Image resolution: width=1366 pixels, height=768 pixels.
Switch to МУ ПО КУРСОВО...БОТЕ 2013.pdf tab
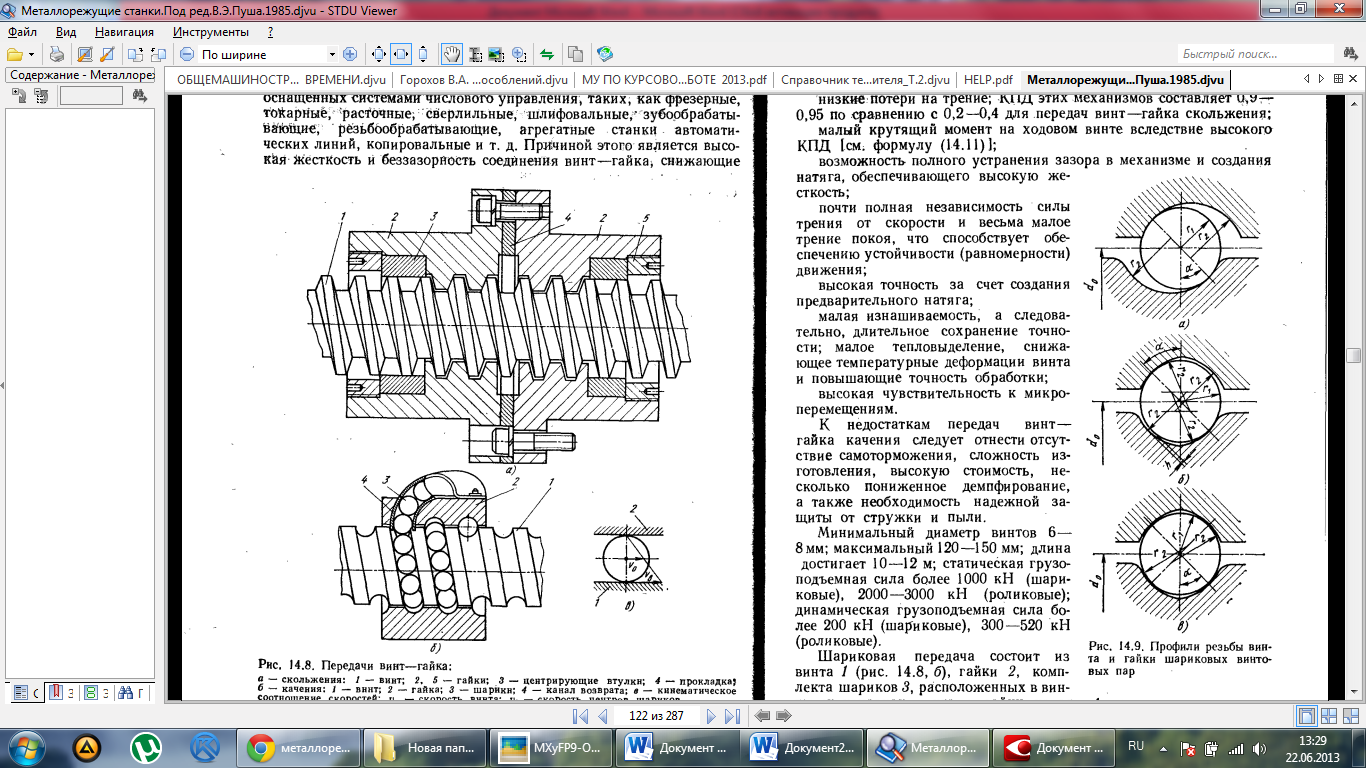click(x=674, y=80)
